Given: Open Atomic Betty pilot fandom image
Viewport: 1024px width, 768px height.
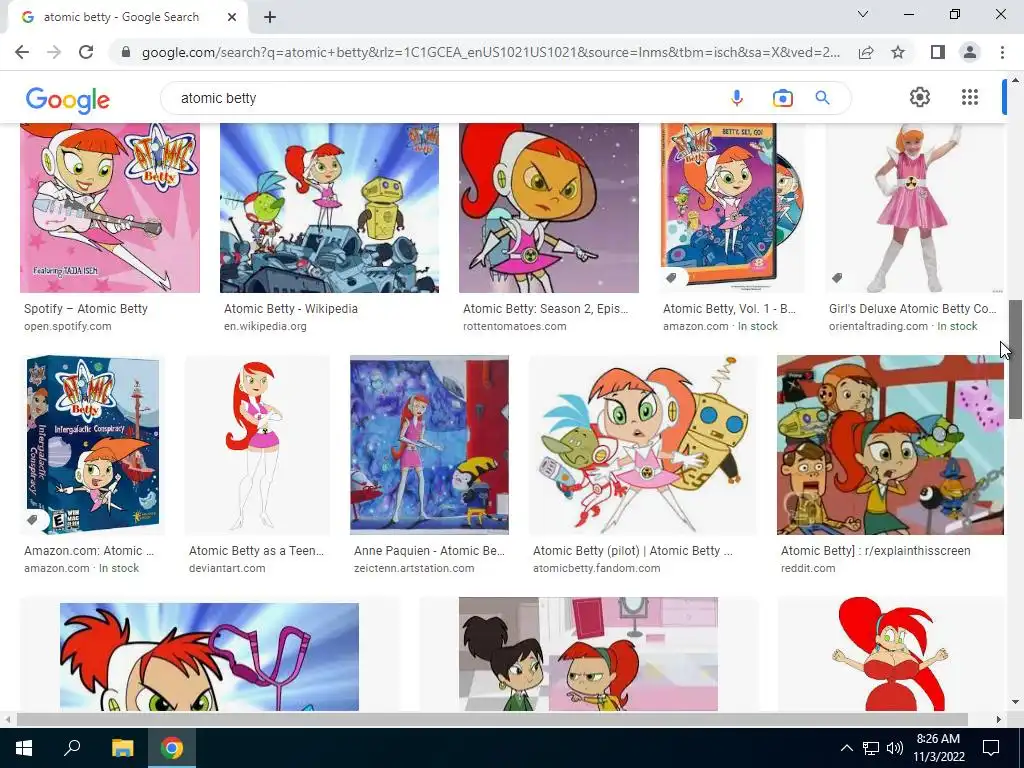Looking at the screenshot, I should tap(643, 445).
